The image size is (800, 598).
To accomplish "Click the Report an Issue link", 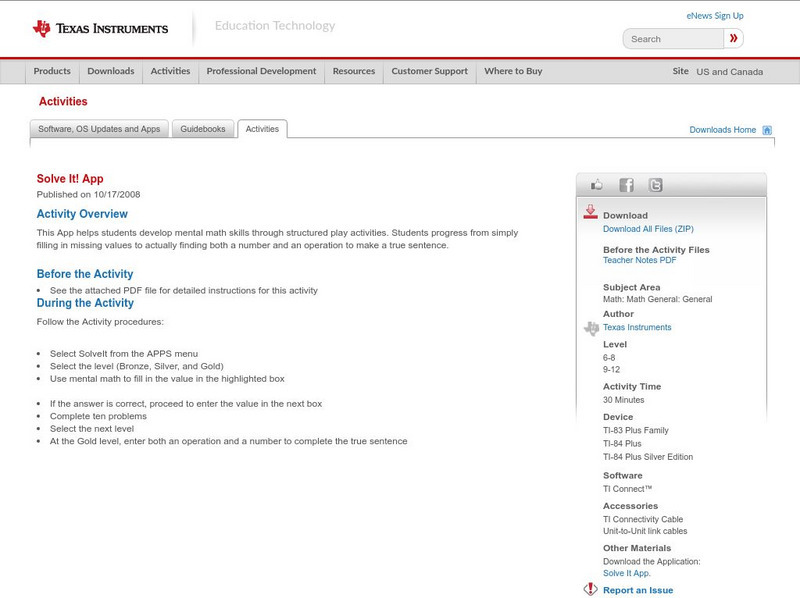I will click(x=638, y=590).
